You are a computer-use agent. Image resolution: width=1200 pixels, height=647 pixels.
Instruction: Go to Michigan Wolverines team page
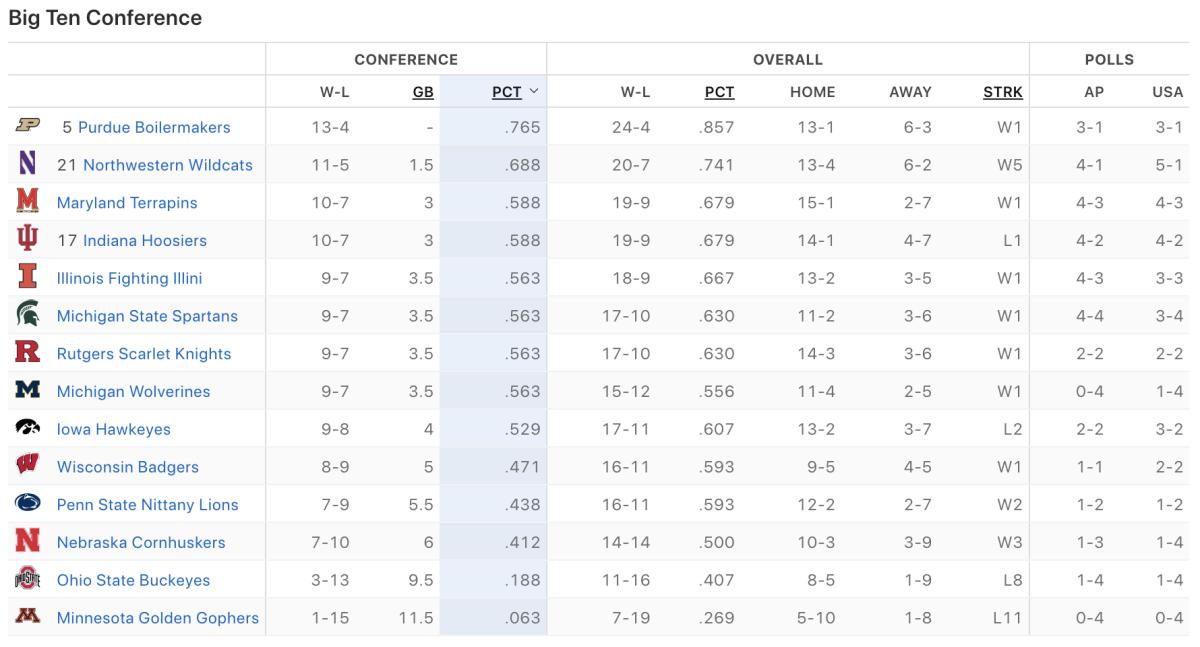[133, 391]
